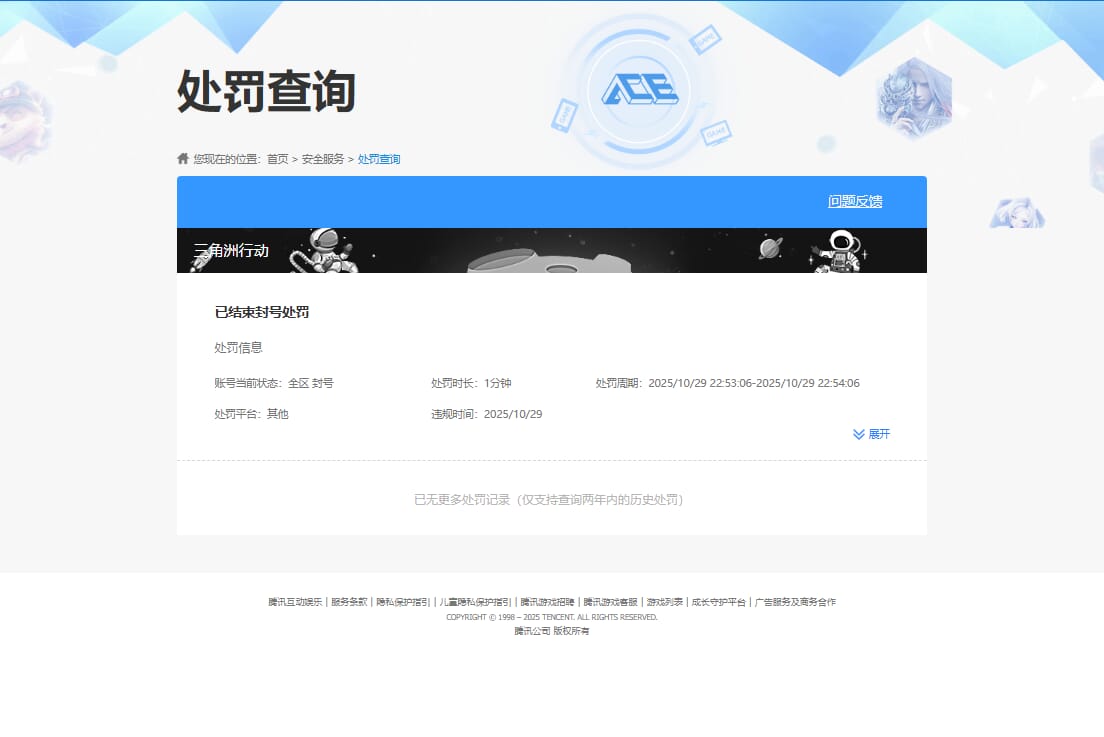Select 处罚查询 in the breadcrumb

click(379, 159)
